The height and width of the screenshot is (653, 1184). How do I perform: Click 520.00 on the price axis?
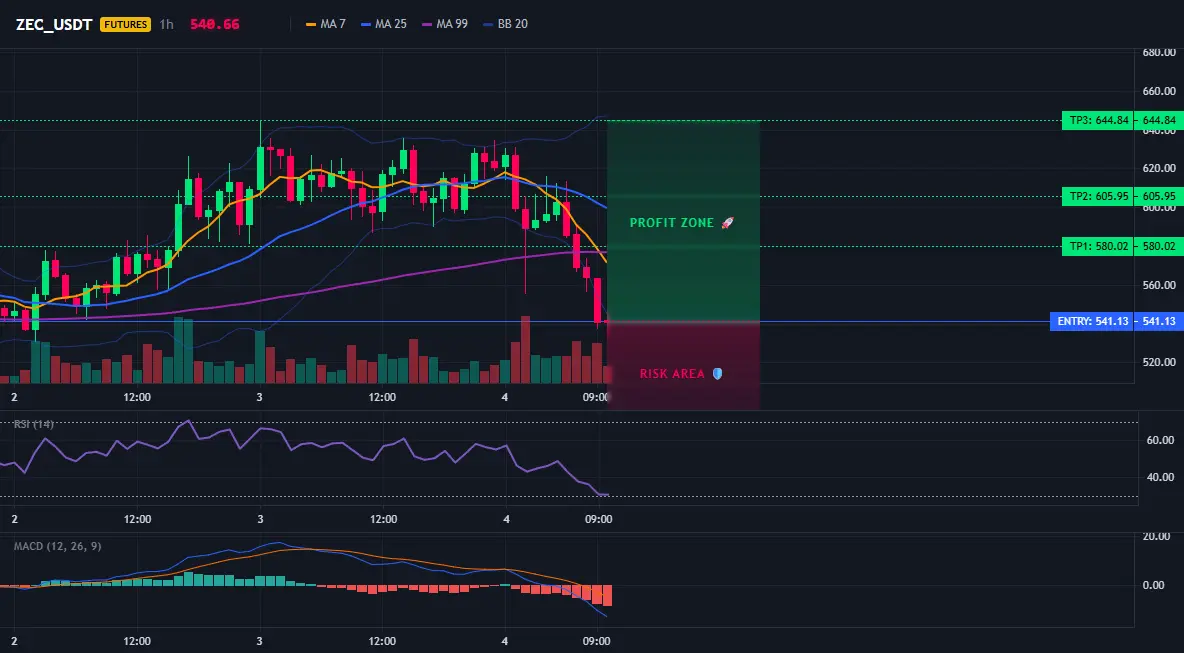pyautogui.click(x=1159, y=362)
